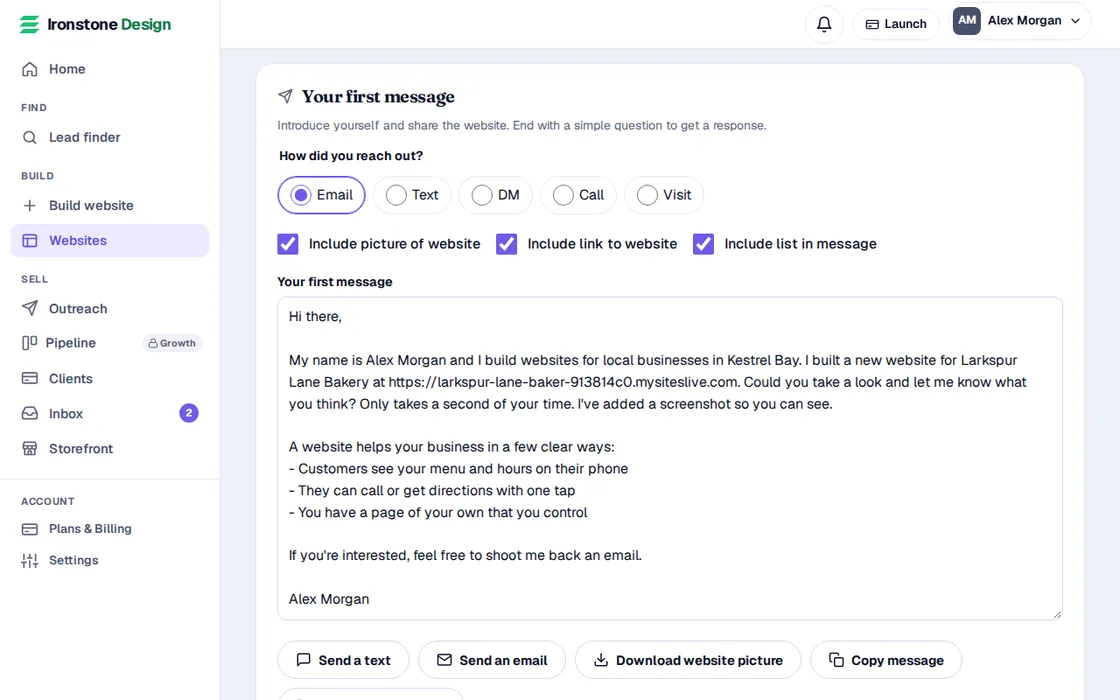Choose DM as outreach method
Image resolution: width=1120 pixels, height=700 pixels.
[496, 195]
